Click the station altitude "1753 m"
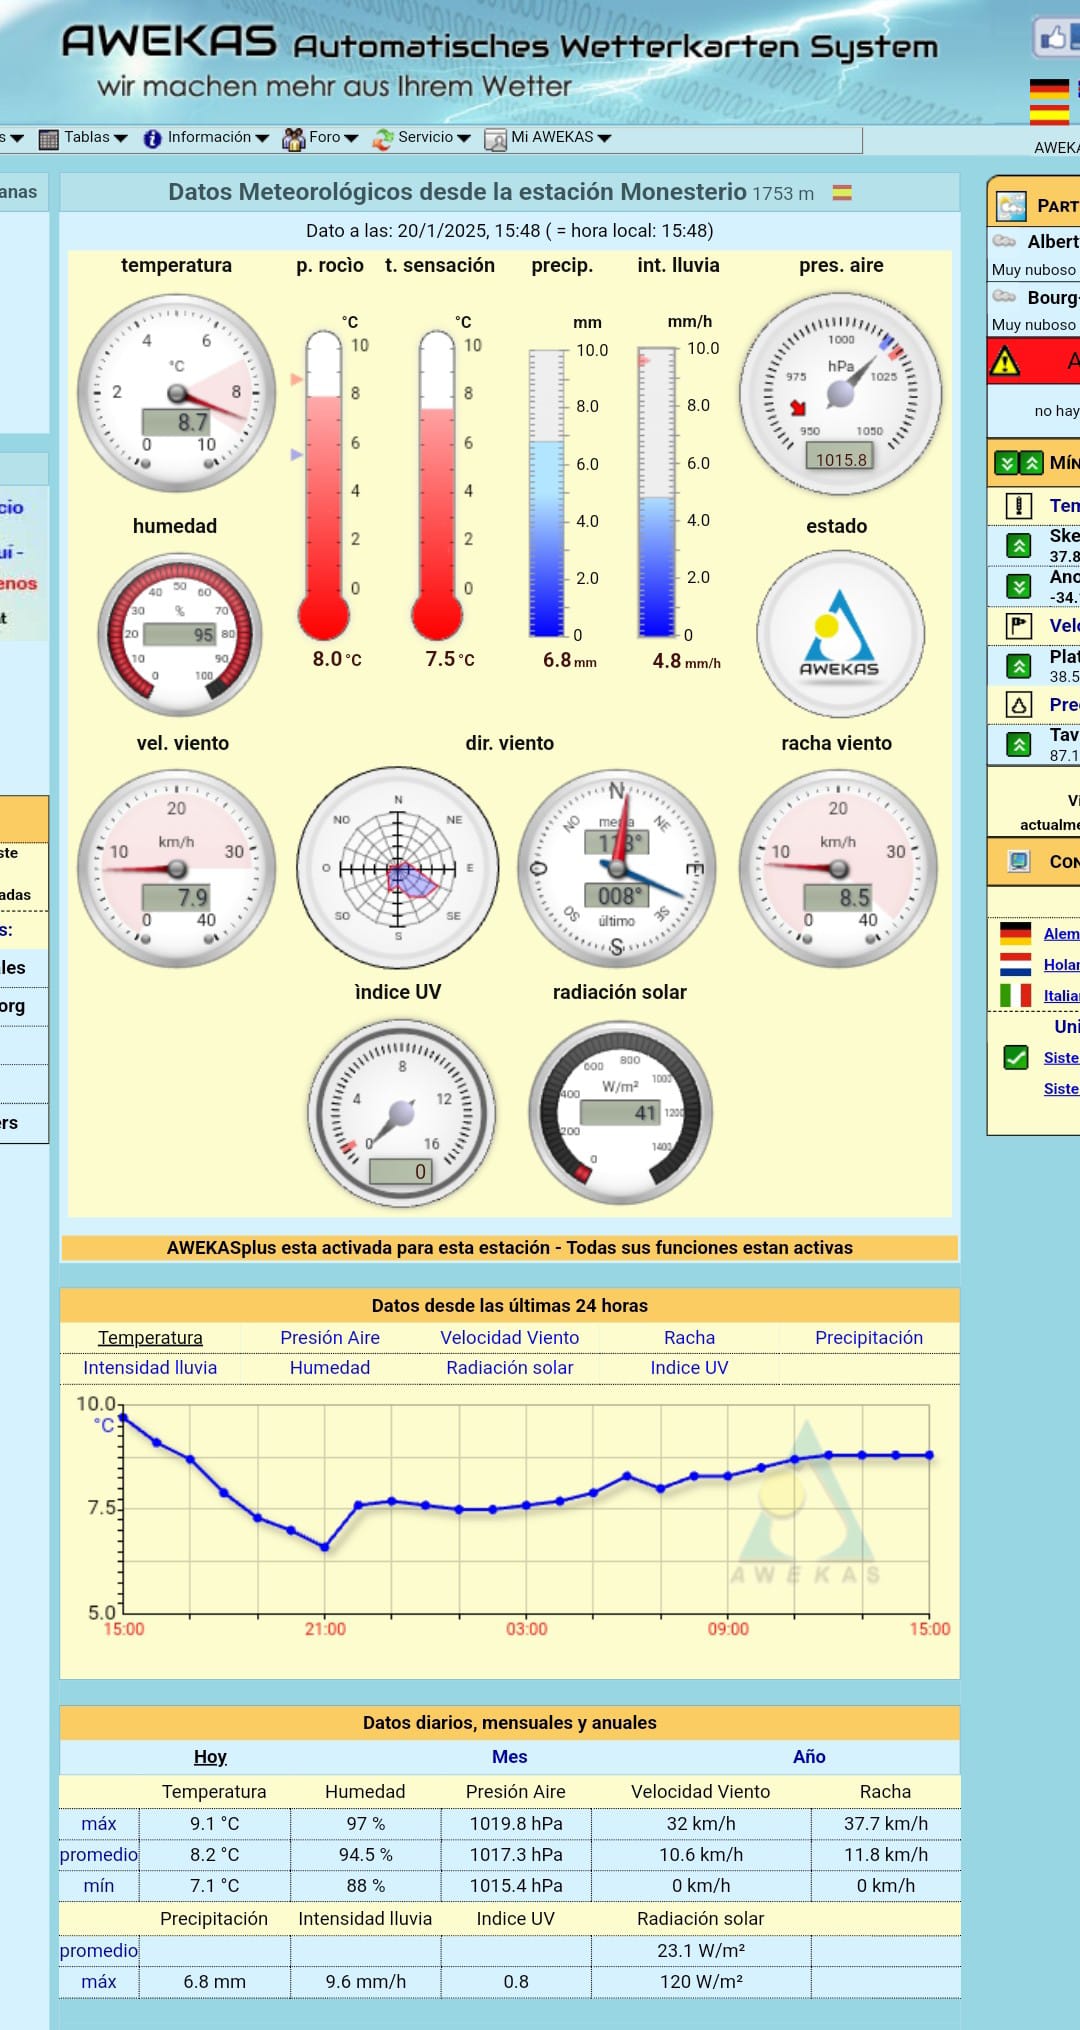The width and height of the screenshot is (1080, 2030). [783, 193]
